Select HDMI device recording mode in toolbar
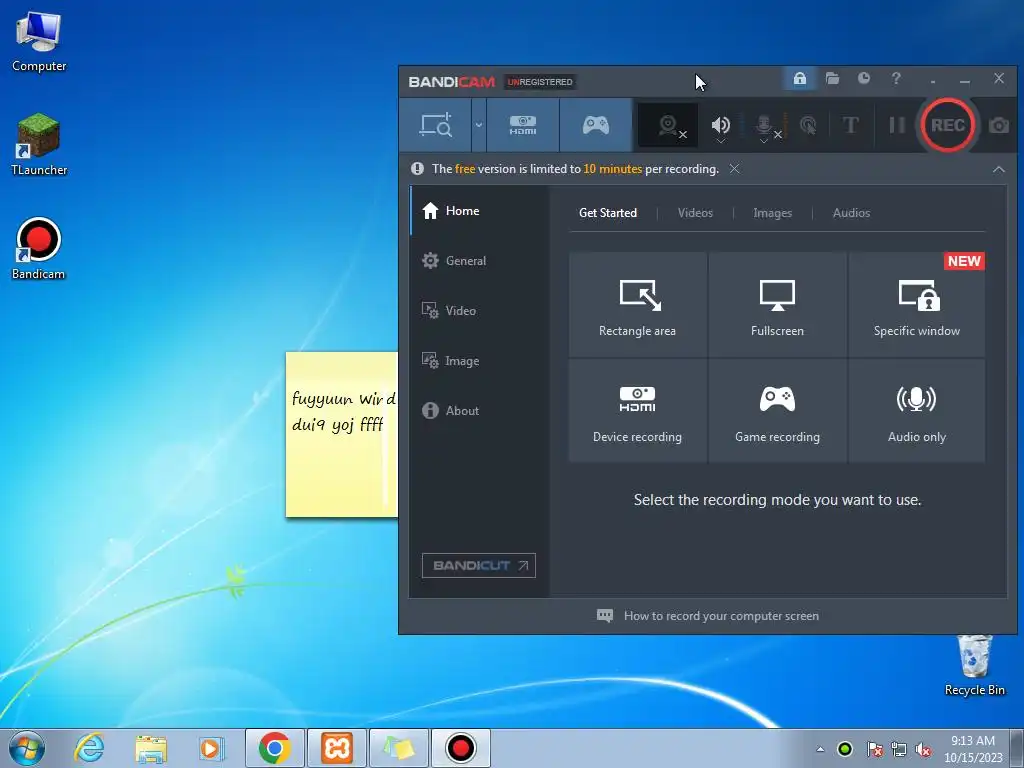The image size is (1024, 768). [522, 125]
